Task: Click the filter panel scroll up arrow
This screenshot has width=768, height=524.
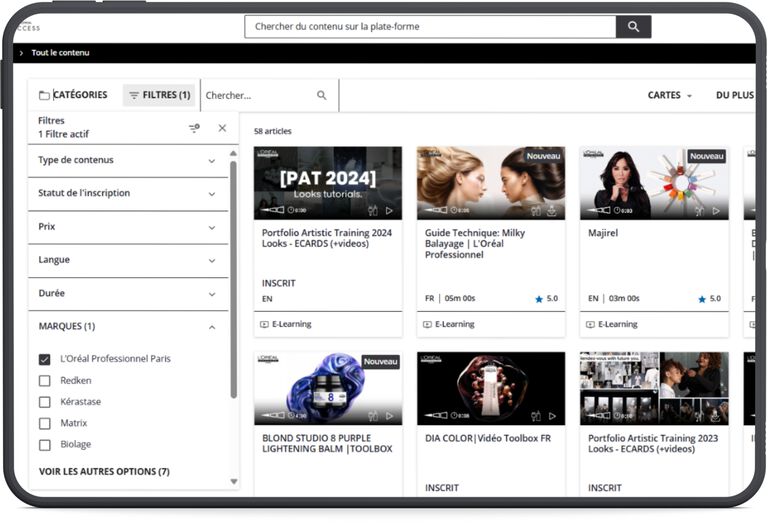Action: pos(234,153)
